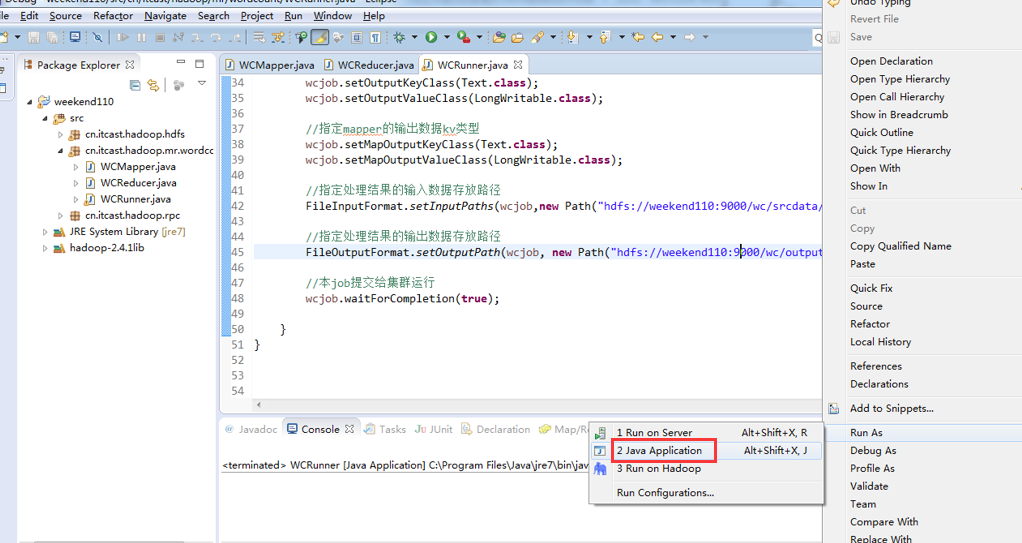Screen dimensions: 1022x543
Task: Click the Collapse All icon in Package Explorer
Action: (135, 85)
